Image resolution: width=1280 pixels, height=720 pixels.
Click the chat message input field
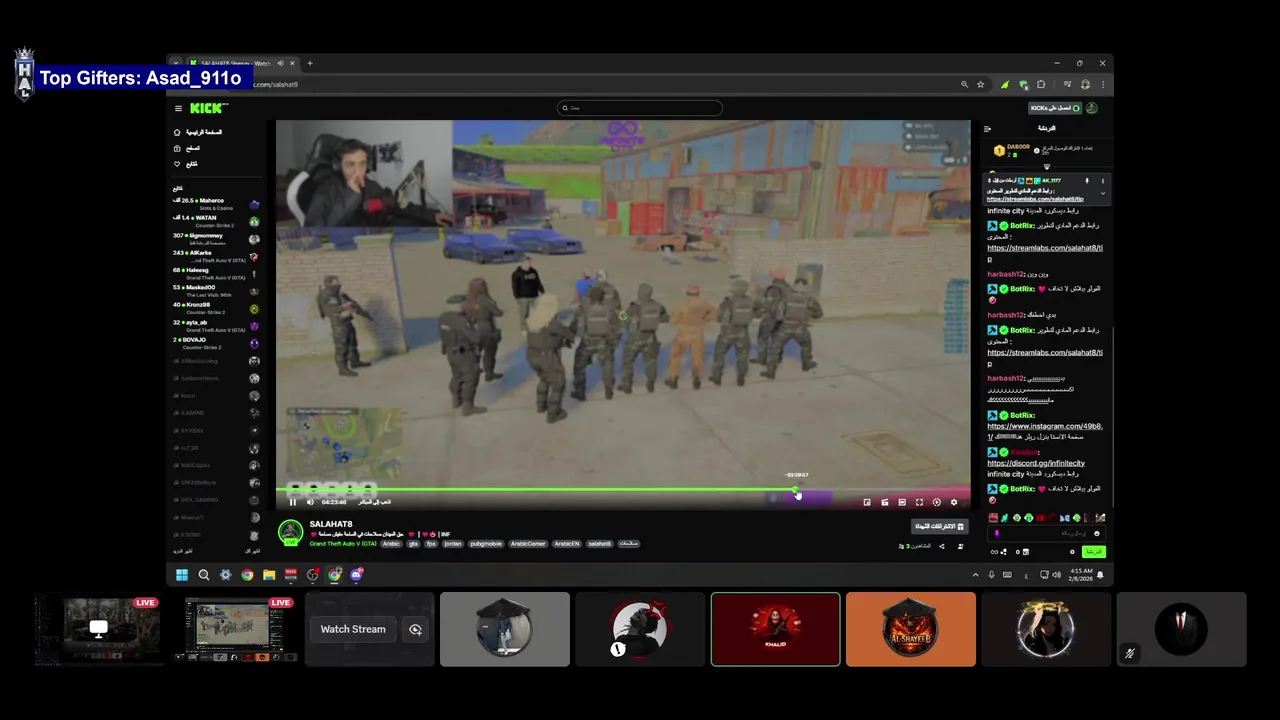click(1046, 533)
